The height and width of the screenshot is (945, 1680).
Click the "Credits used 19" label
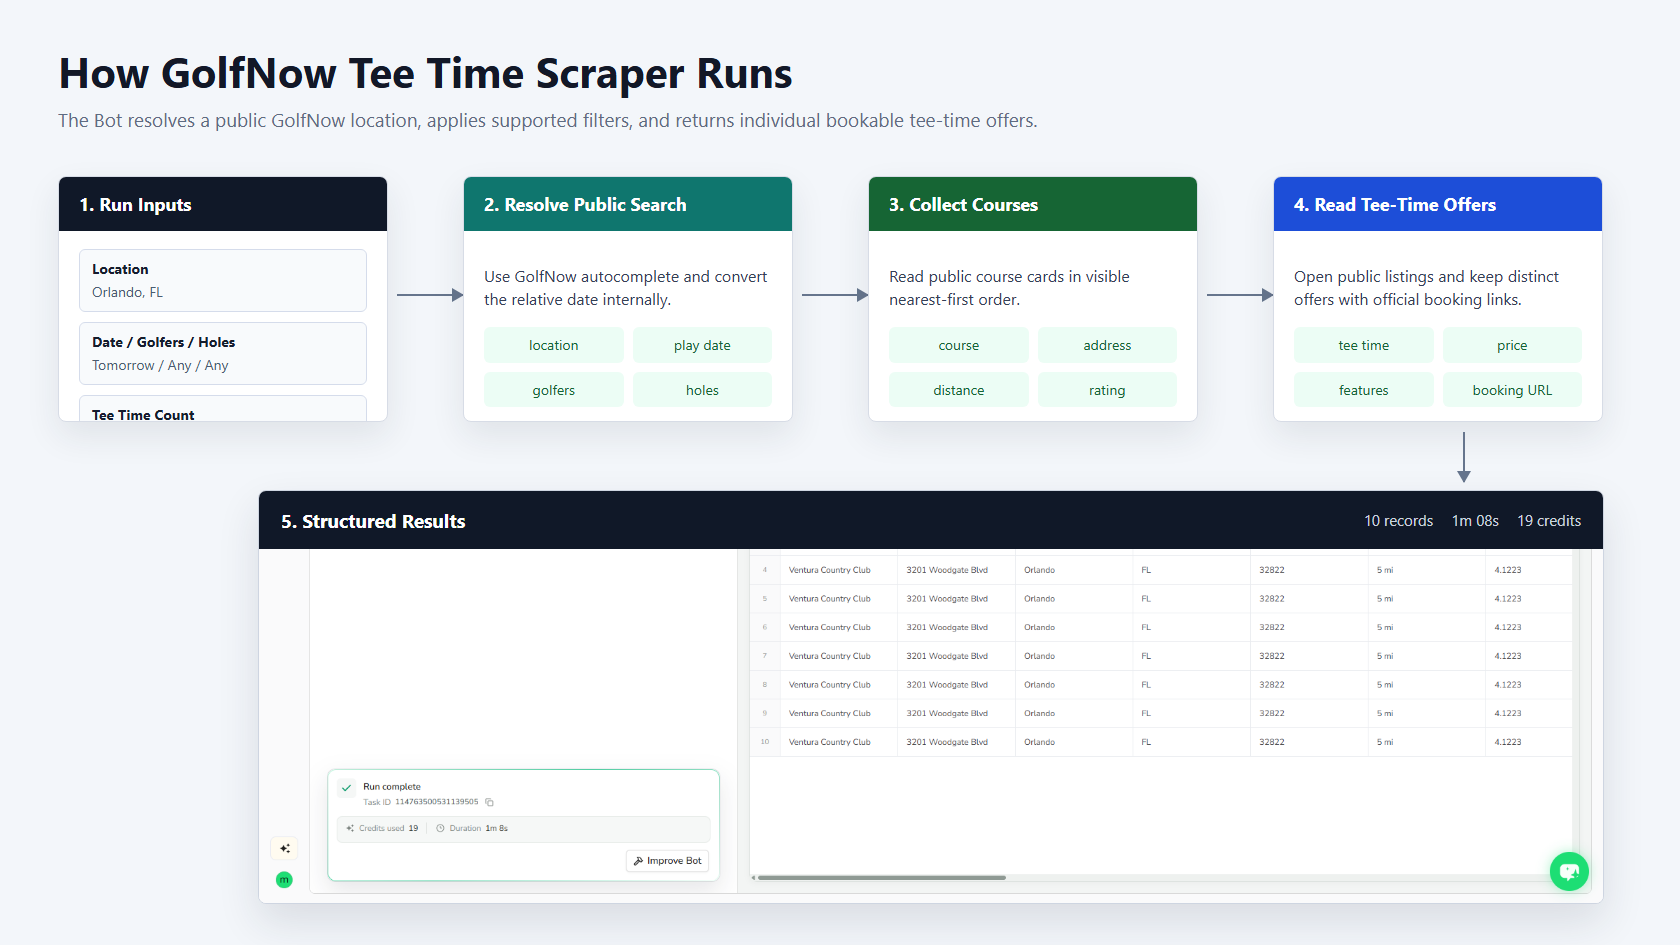(389, 828)
